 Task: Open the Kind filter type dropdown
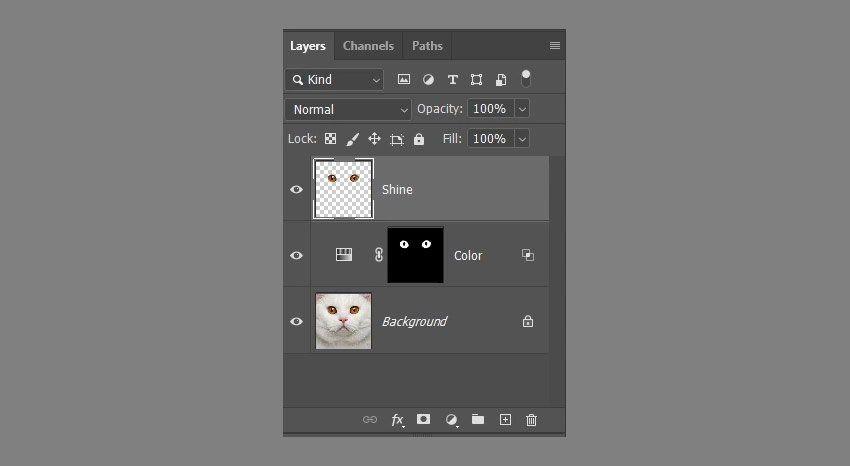(334, 79)
